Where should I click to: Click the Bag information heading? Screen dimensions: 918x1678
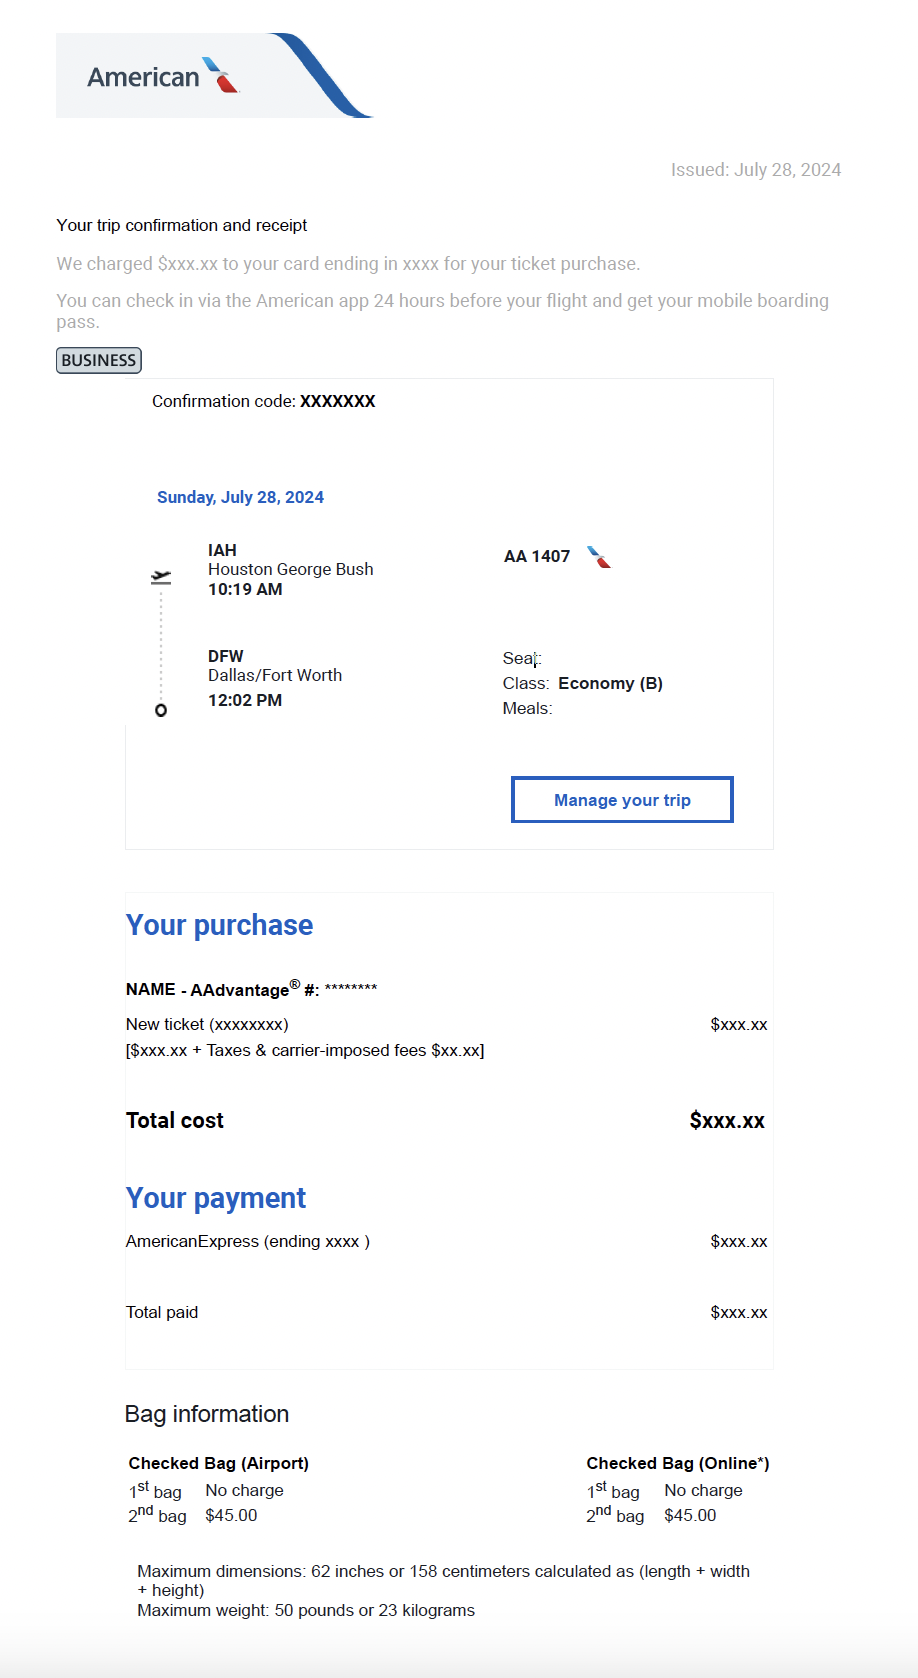coord(207,1414)
